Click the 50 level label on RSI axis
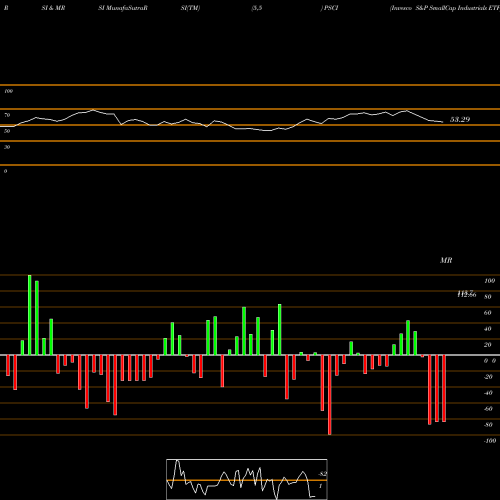The image size is (500, 500). (7, 131)
